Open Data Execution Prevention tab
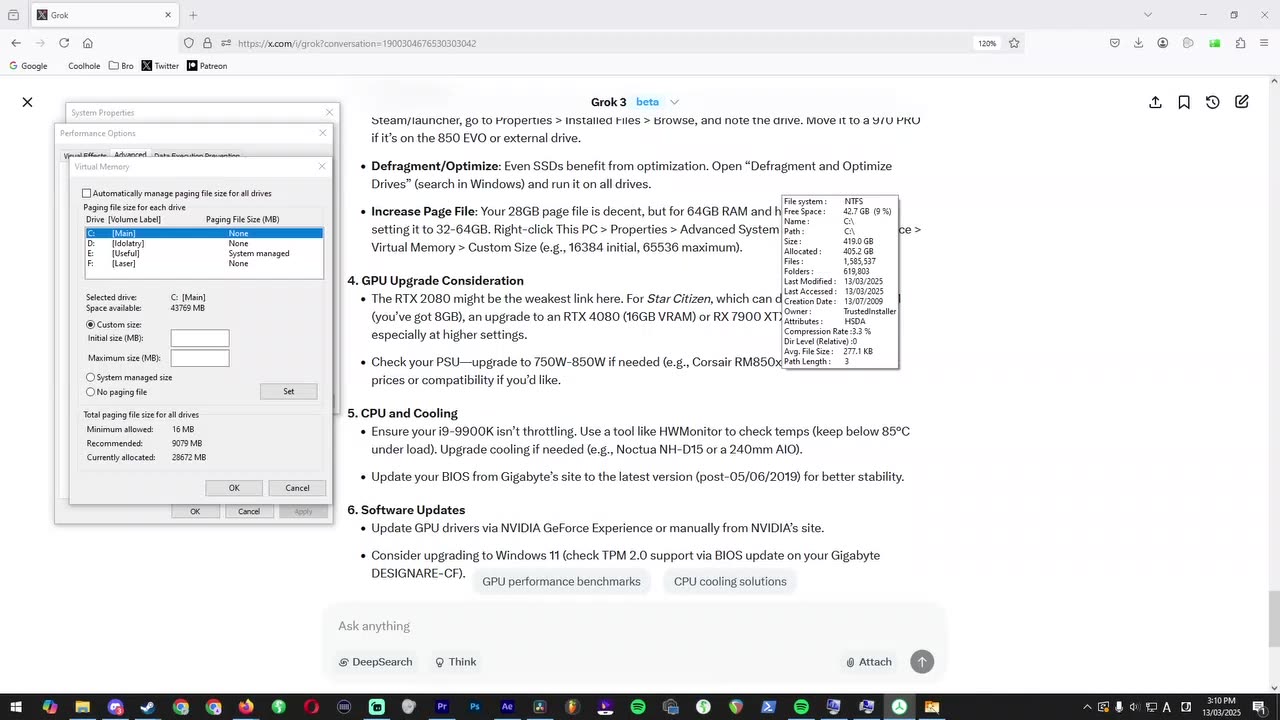Viewport: 1280px width, 720px height. coord(197,156)
